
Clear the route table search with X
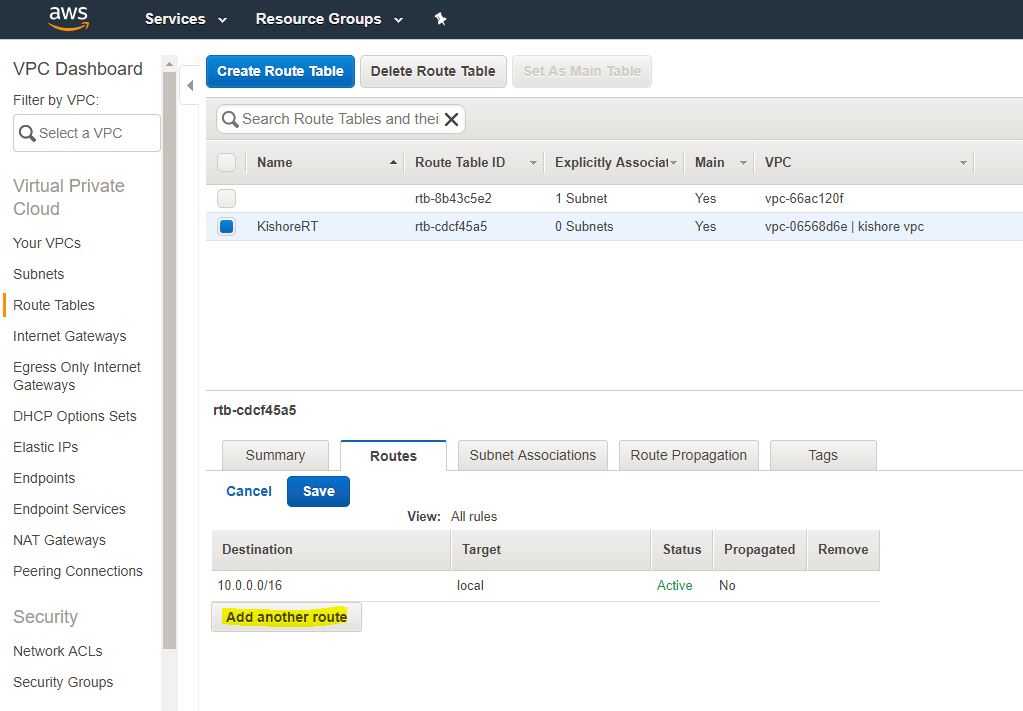pos(452,119)
